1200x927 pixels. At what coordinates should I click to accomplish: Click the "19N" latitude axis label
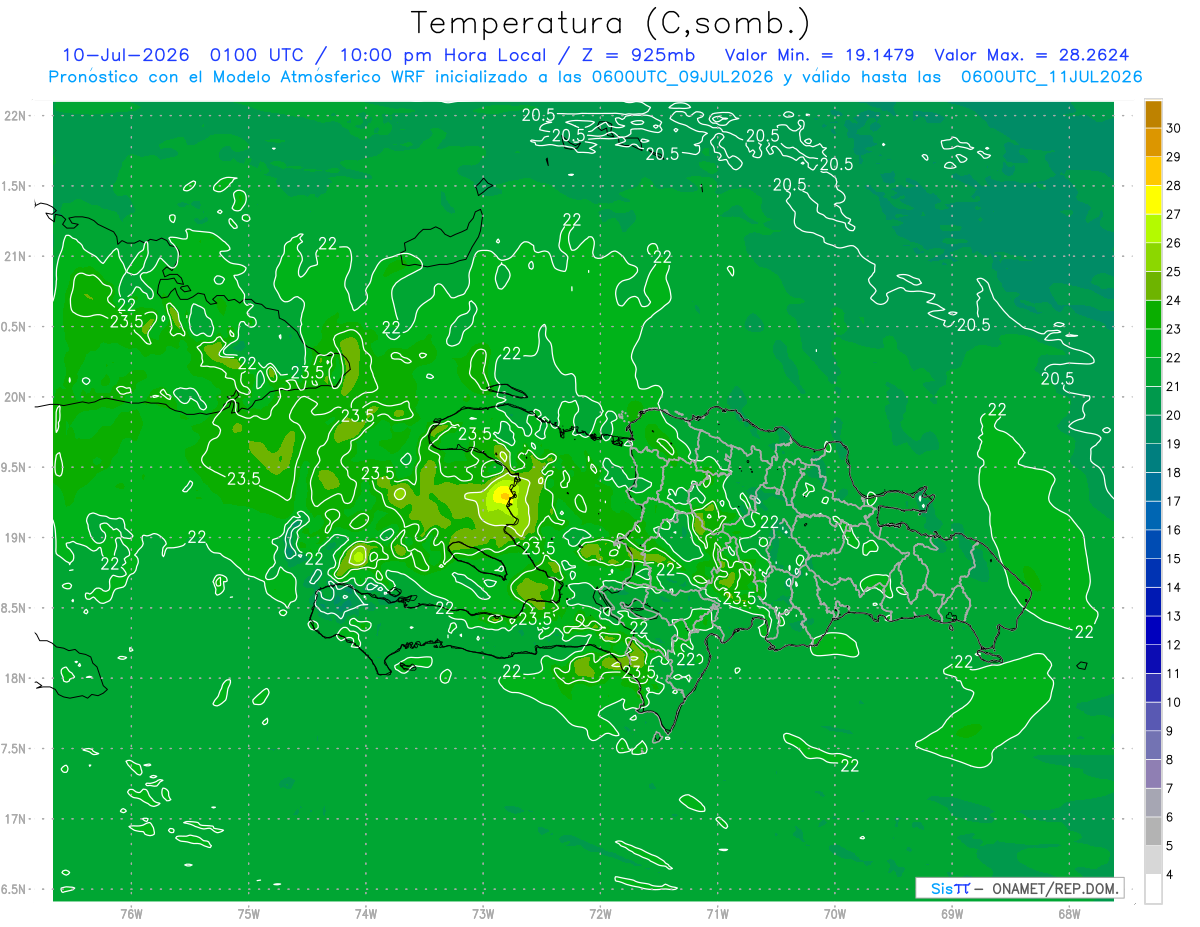pos(15,538)
